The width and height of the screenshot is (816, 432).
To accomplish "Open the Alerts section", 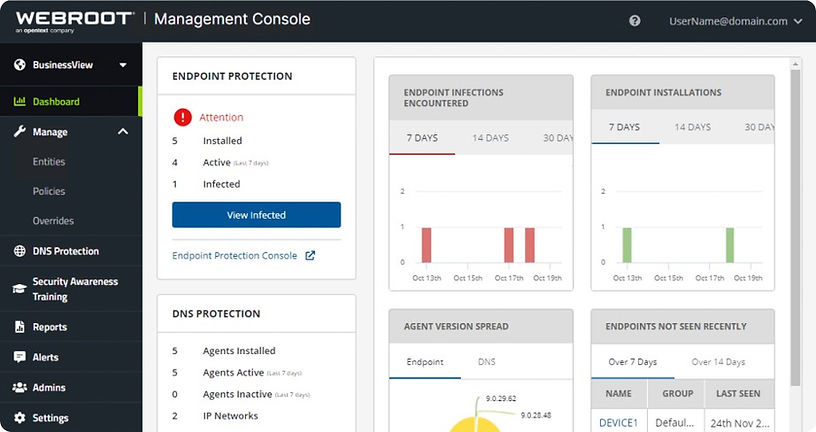I will pyautogui.click(x=71, y=357).
